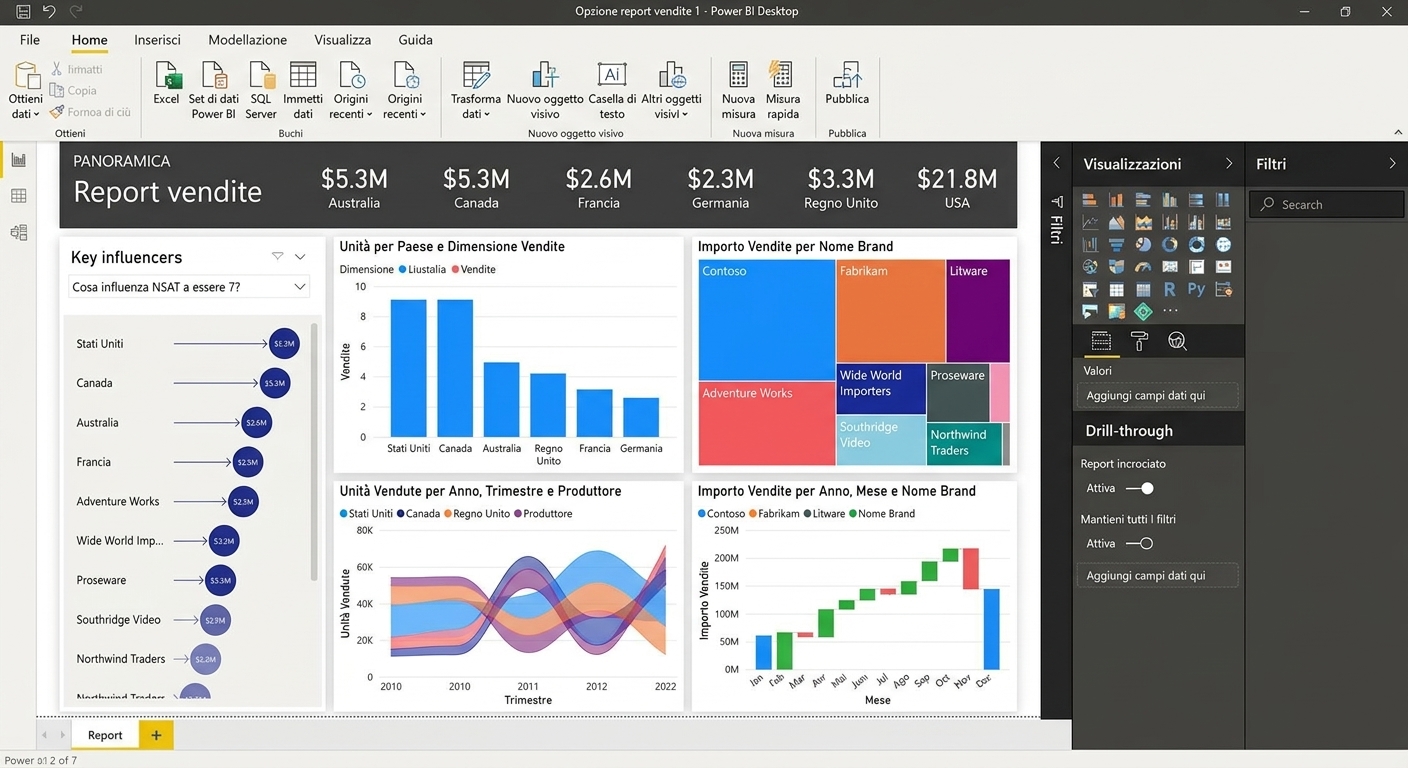Click the Copia ribbon command
This screenshot has width=1408, height=768.
[x=73, y=90]
